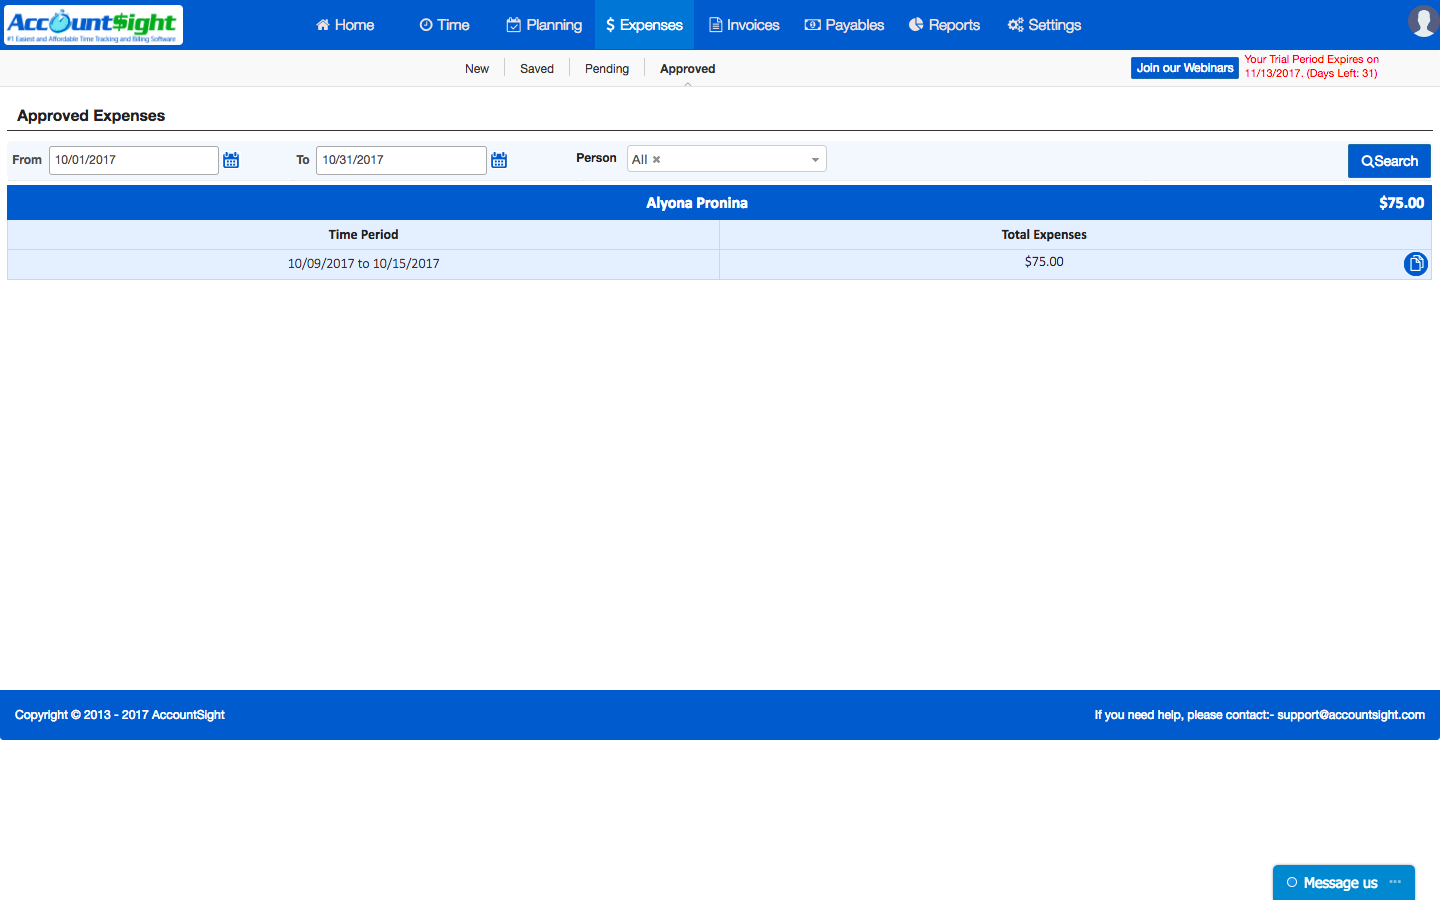The width and height of the screenshot is (1440, 900).
Task: Open the Home navigation dropdown
Action: [344, 25]
